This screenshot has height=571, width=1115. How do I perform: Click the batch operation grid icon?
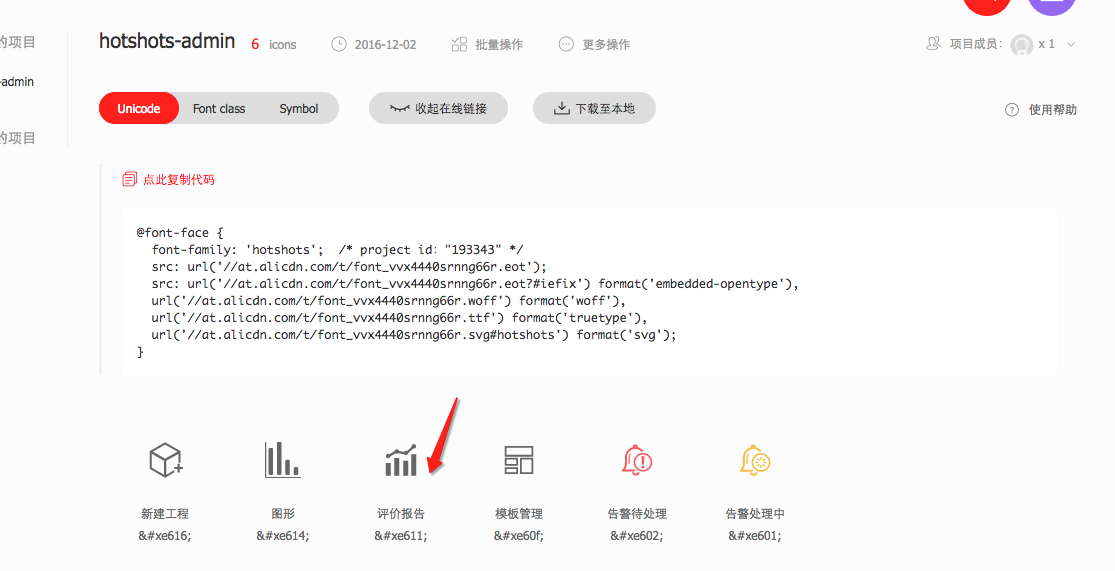(x=459, y=44)
